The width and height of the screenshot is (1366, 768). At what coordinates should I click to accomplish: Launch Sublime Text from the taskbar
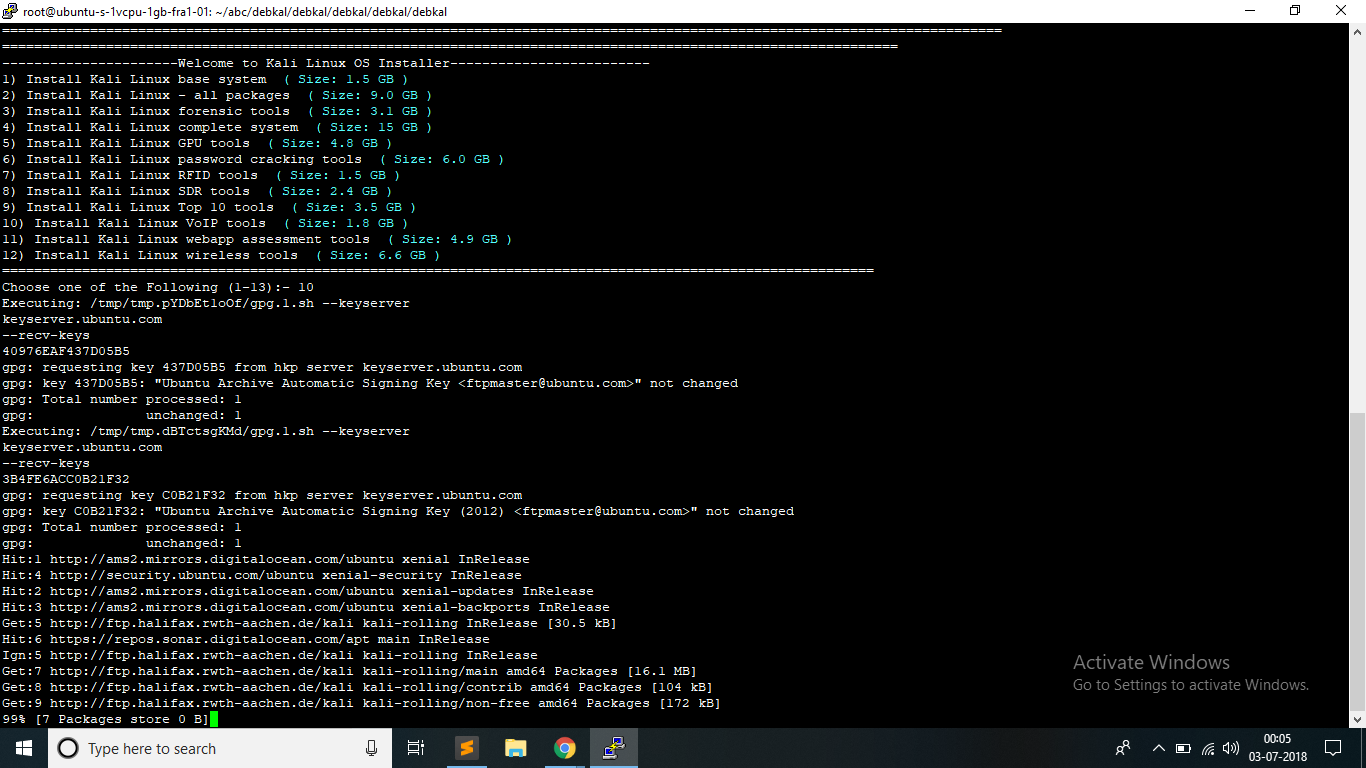tap(466, 748)
